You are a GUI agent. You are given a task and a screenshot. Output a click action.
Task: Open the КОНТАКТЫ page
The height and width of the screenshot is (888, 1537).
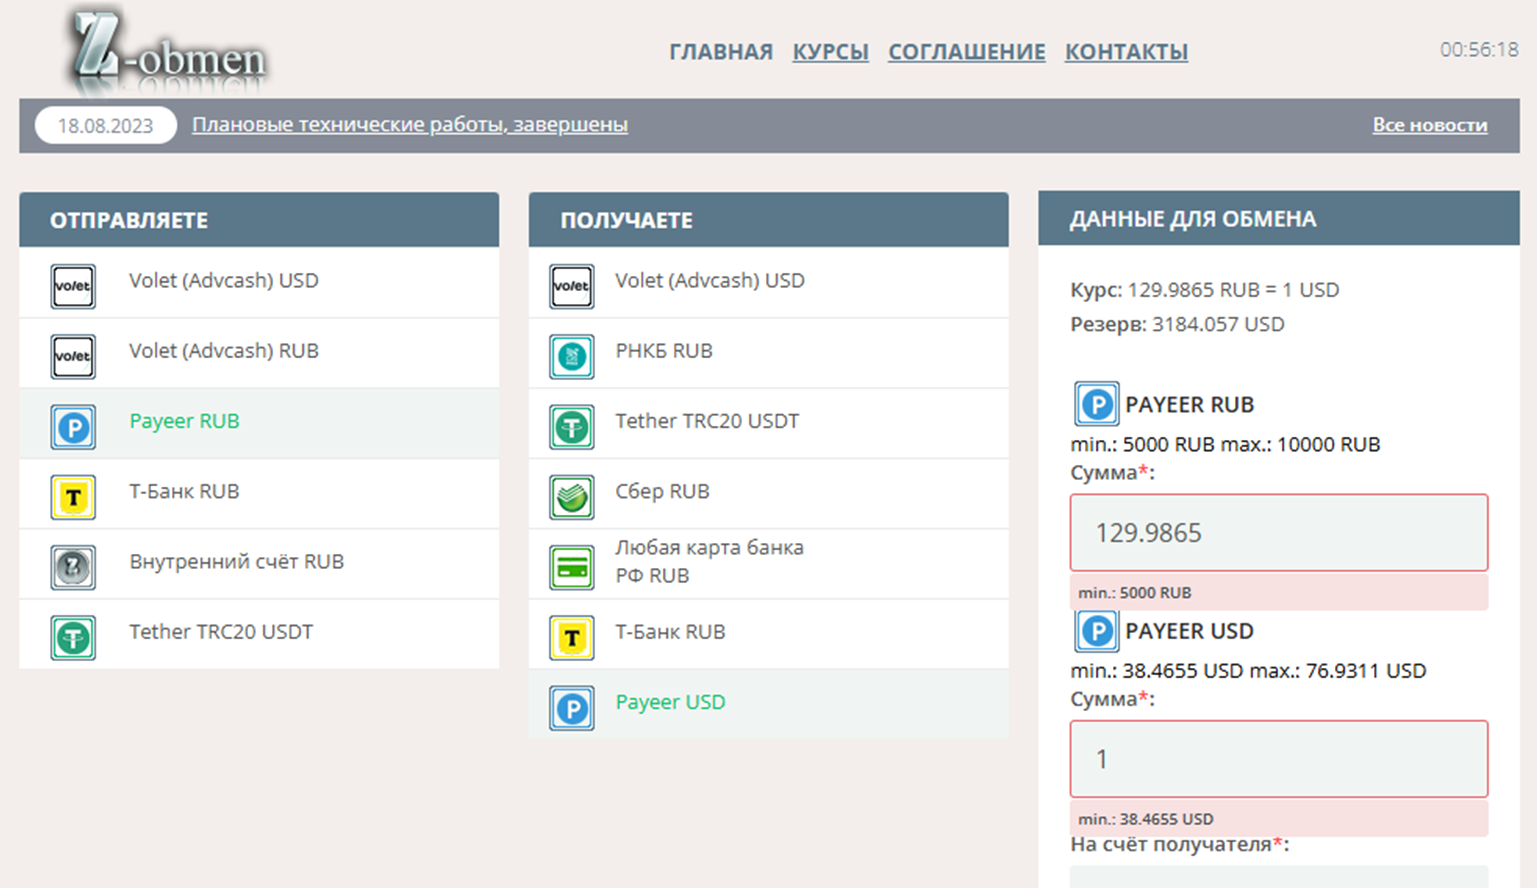(1126, 52)
